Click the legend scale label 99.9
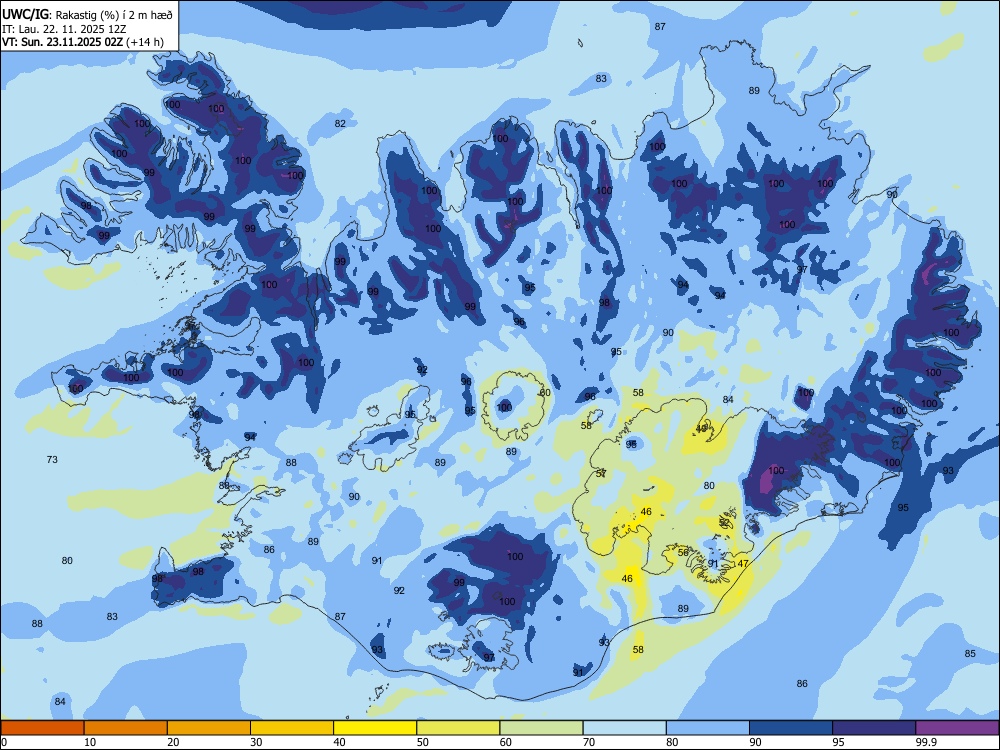1000x750 pixels. [926, 742]
